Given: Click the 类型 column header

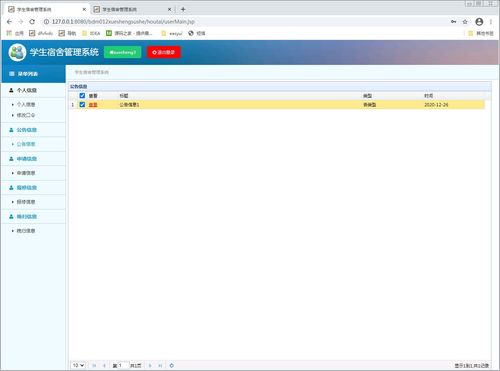Looking at the screenshot, I should coord(367,96).
